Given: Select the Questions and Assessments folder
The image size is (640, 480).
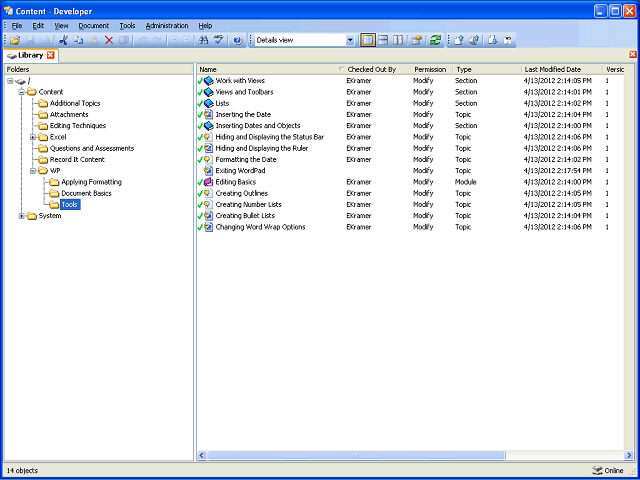Looking at the screenshot, I should (92, 148).
